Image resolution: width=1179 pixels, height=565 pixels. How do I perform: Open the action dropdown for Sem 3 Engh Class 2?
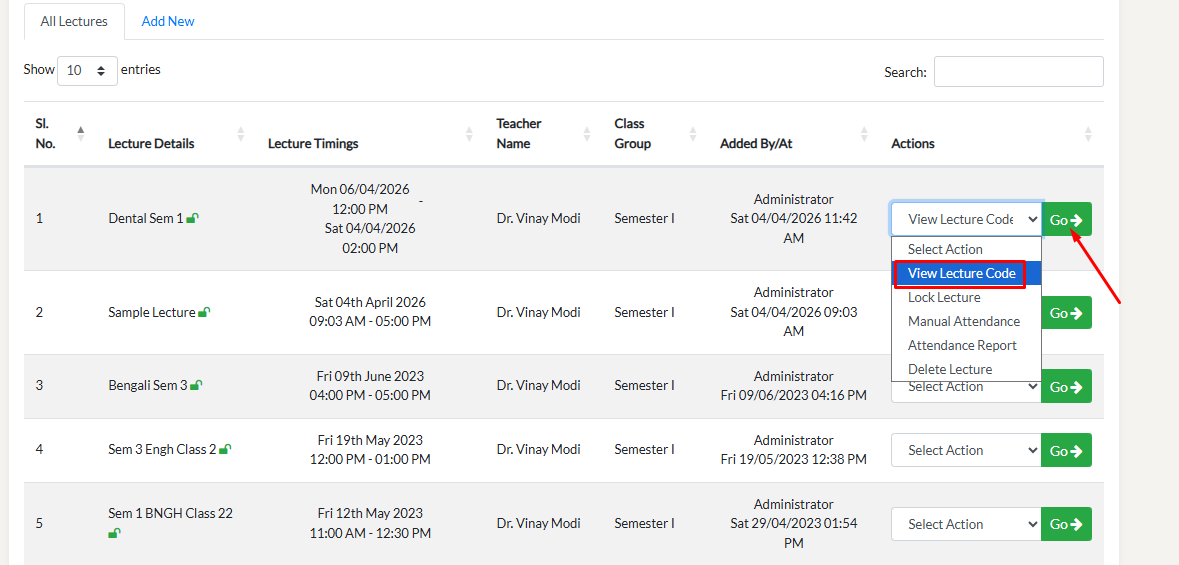(965, 450)
